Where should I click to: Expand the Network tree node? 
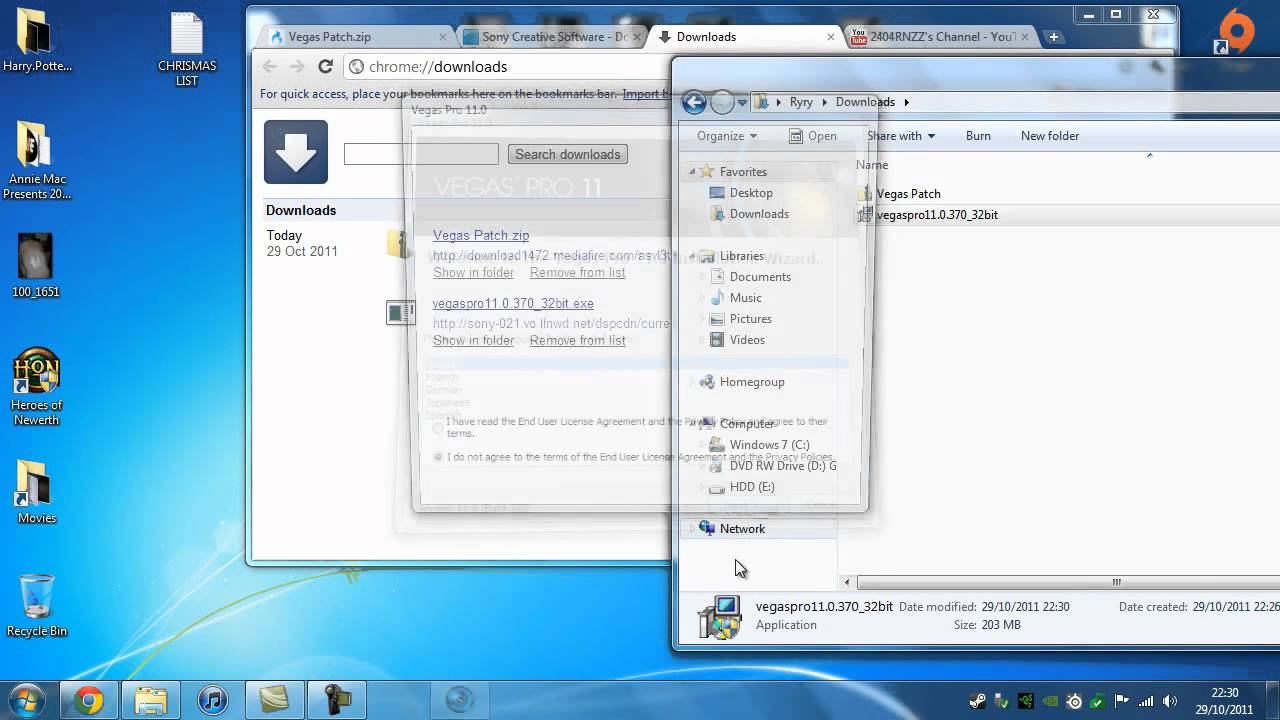point(691,529)
